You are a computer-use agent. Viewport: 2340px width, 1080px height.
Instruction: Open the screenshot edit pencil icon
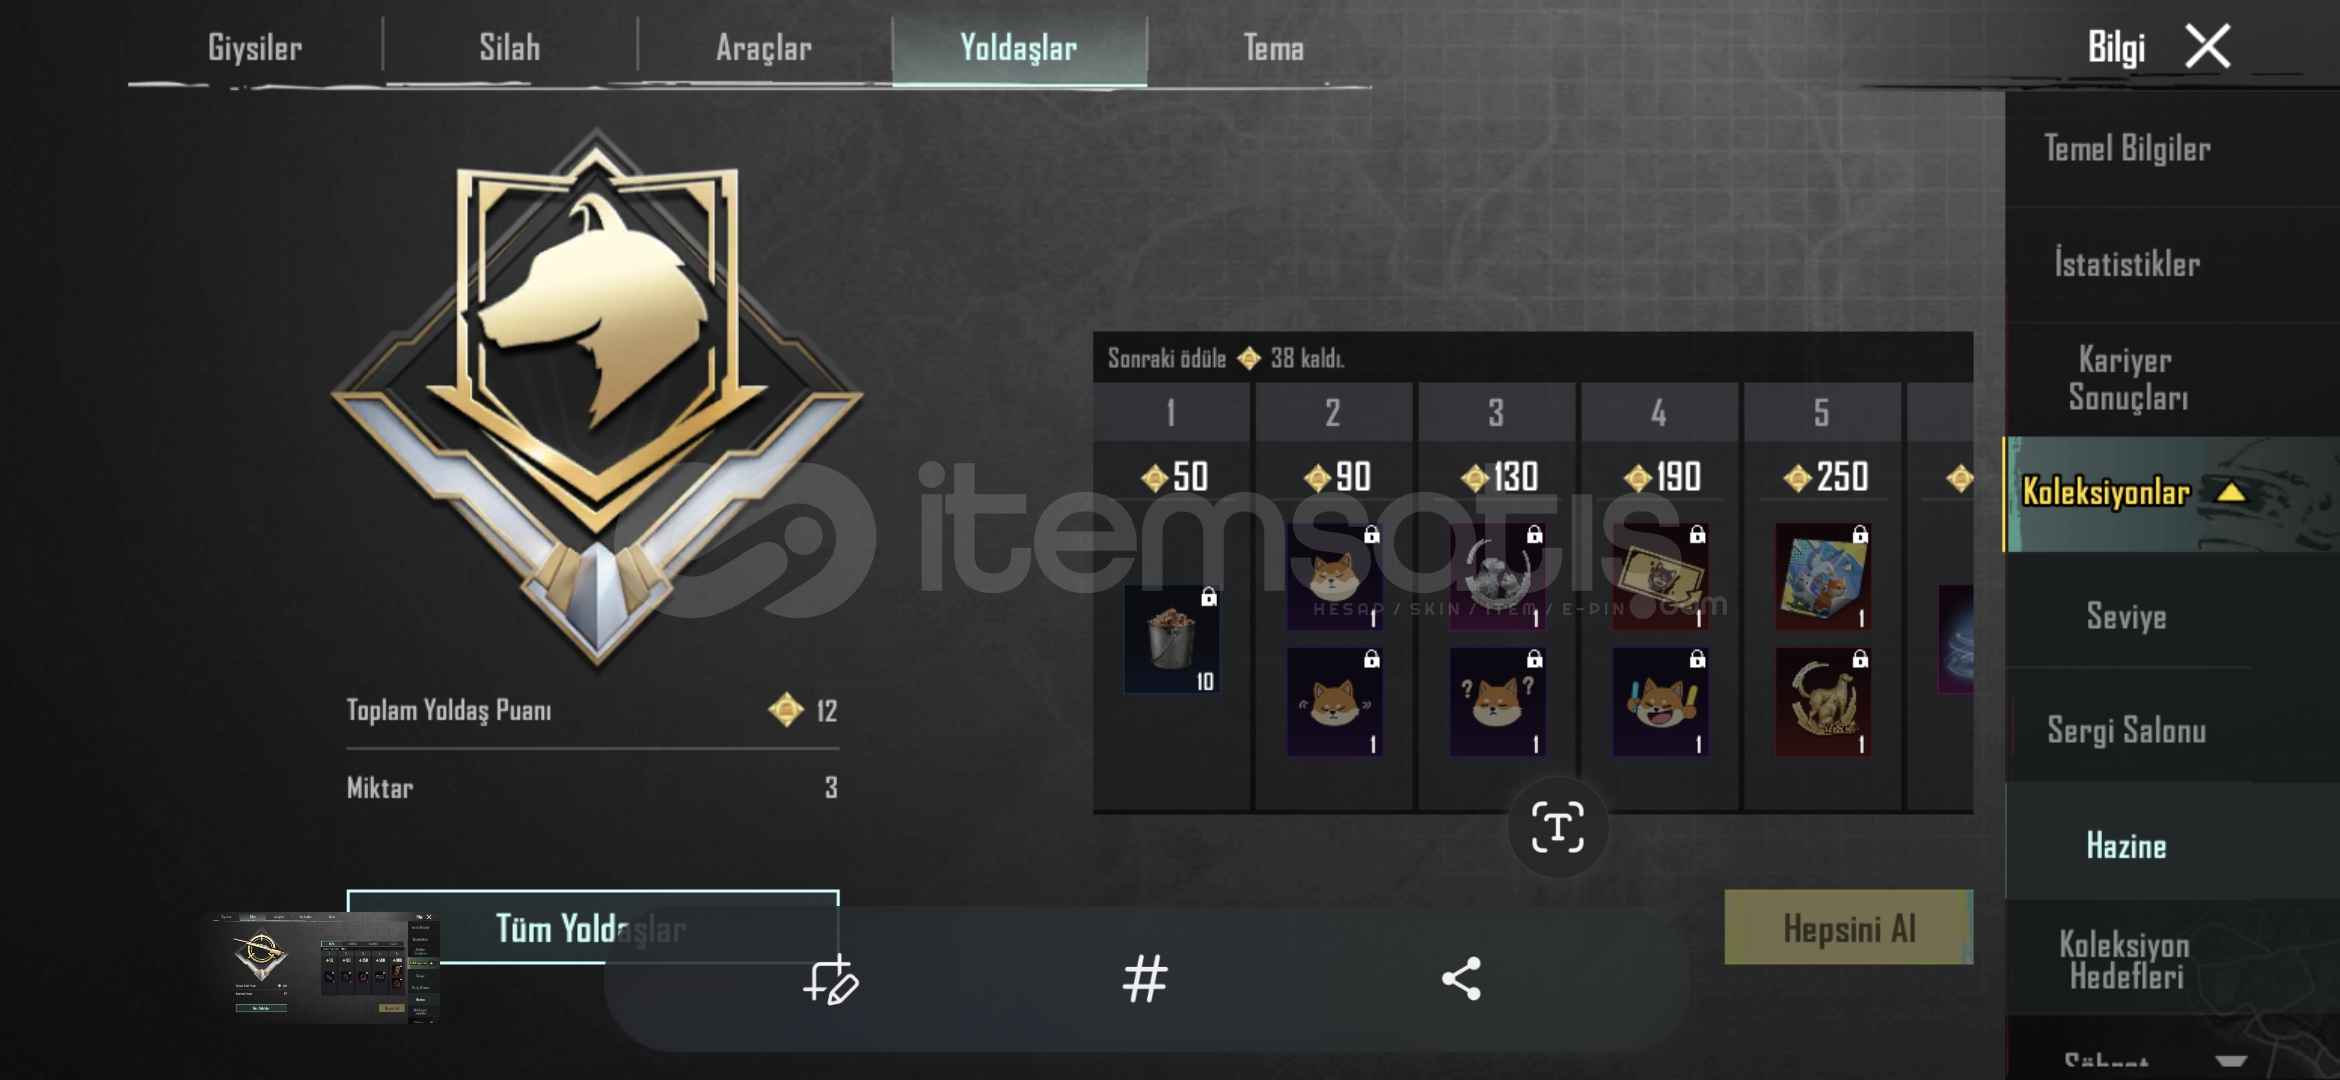(x=831, y=979)
